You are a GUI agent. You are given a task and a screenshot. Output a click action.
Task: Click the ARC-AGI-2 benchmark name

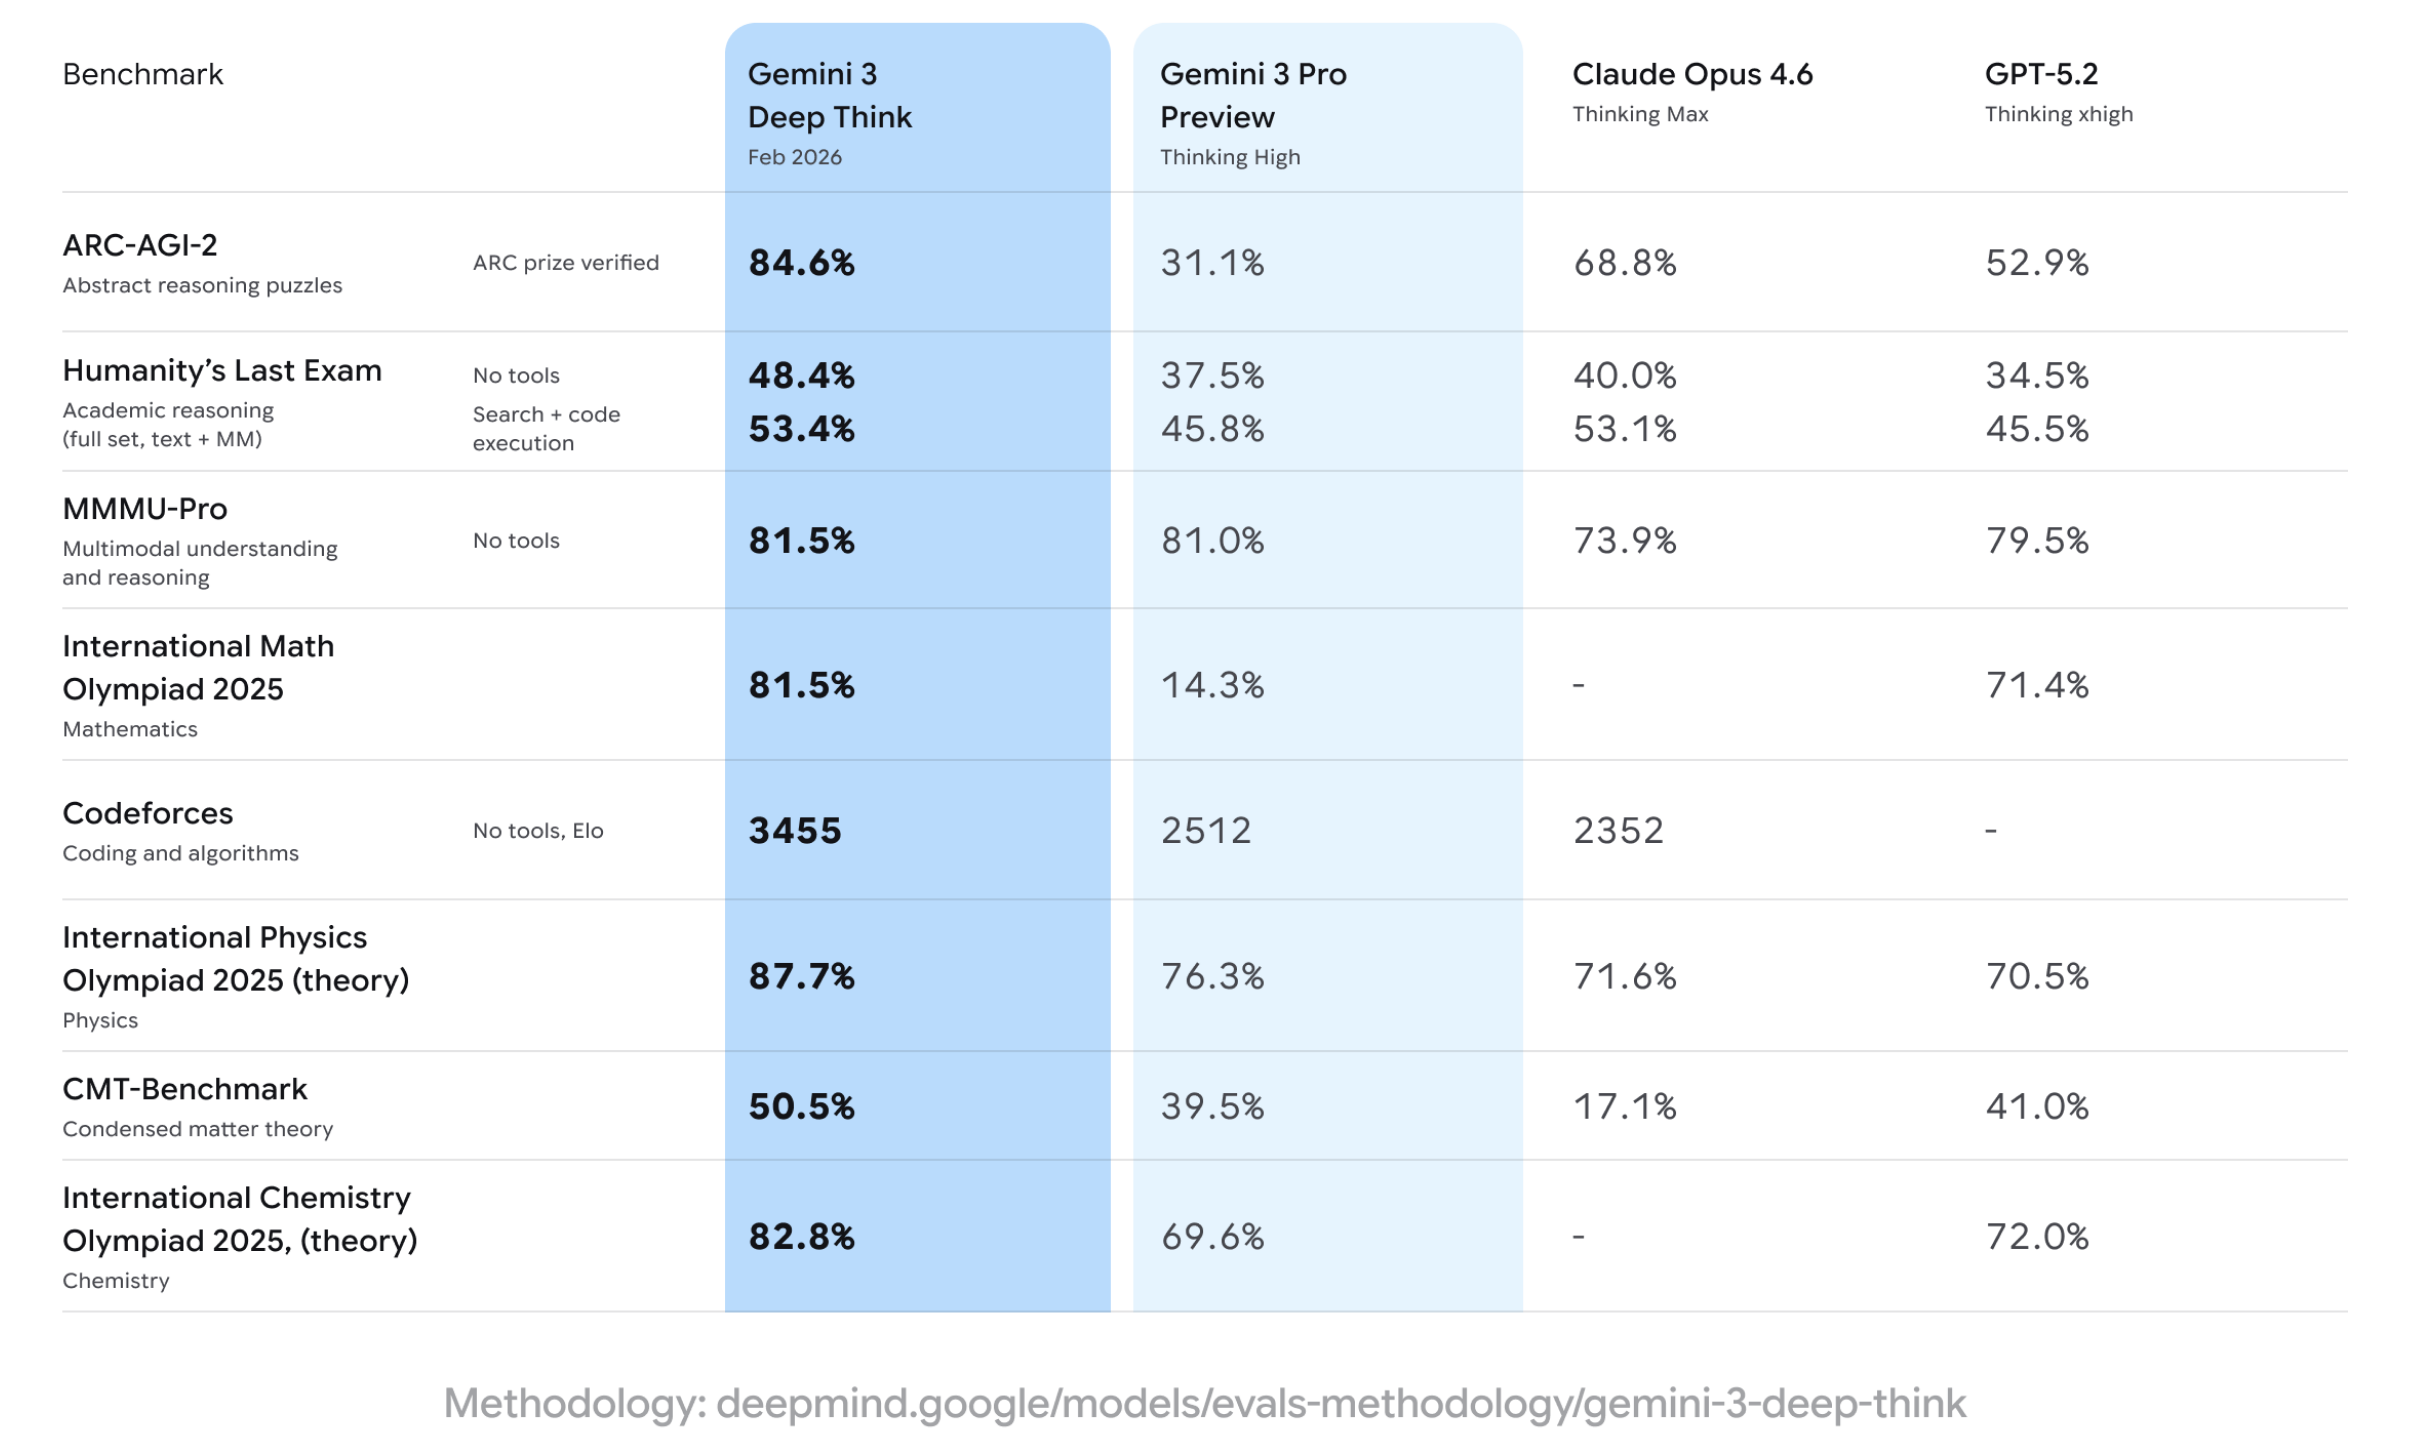click(140, 245)
